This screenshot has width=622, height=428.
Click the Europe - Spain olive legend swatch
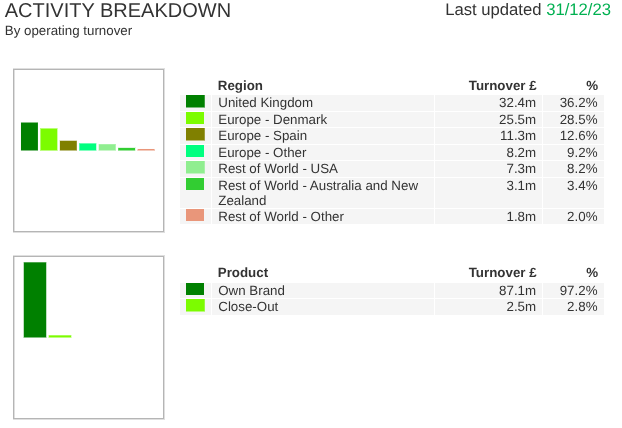195,134
